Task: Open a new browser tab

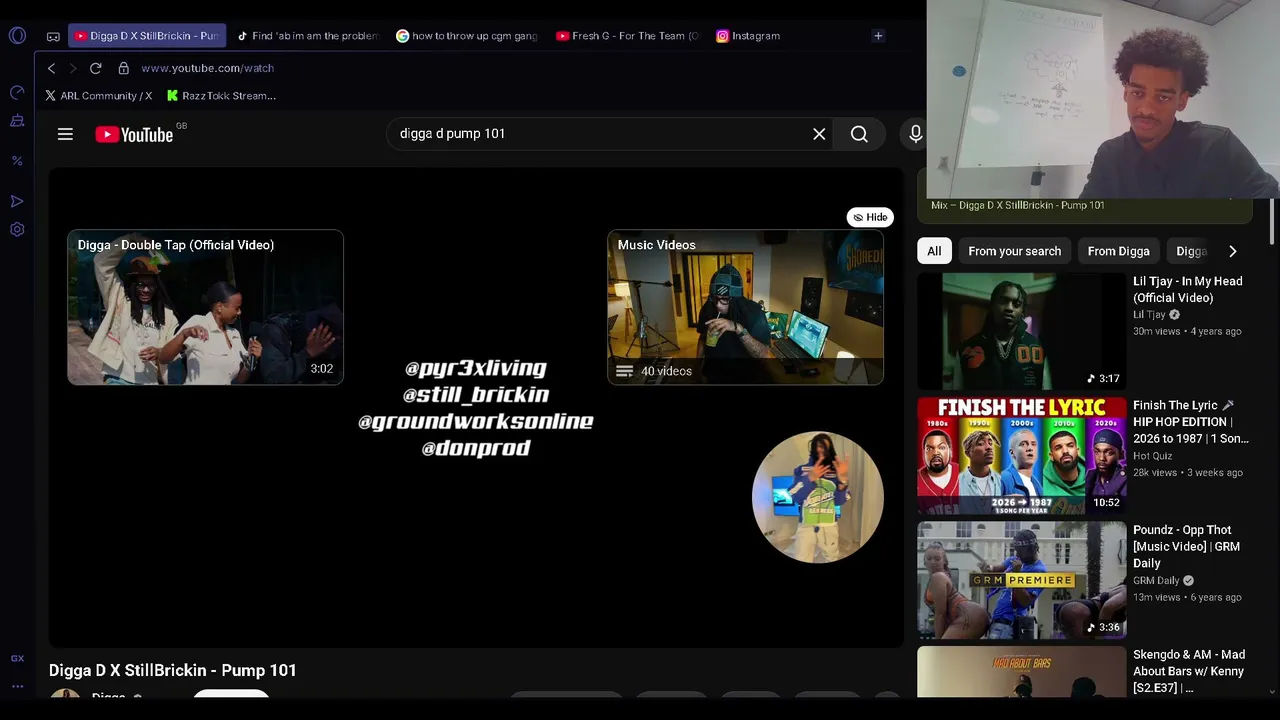Action: click(x=878, y=36)
